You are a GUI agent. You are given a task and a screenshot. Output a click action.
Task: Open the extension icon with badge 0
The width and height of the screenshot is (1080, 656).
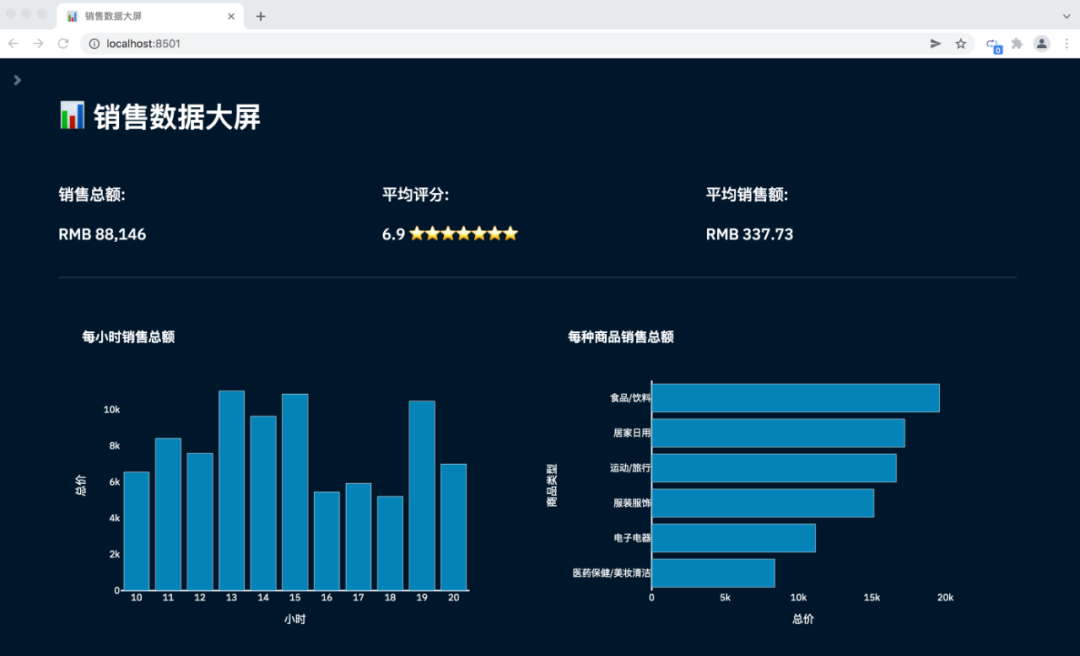pos(993,45)
